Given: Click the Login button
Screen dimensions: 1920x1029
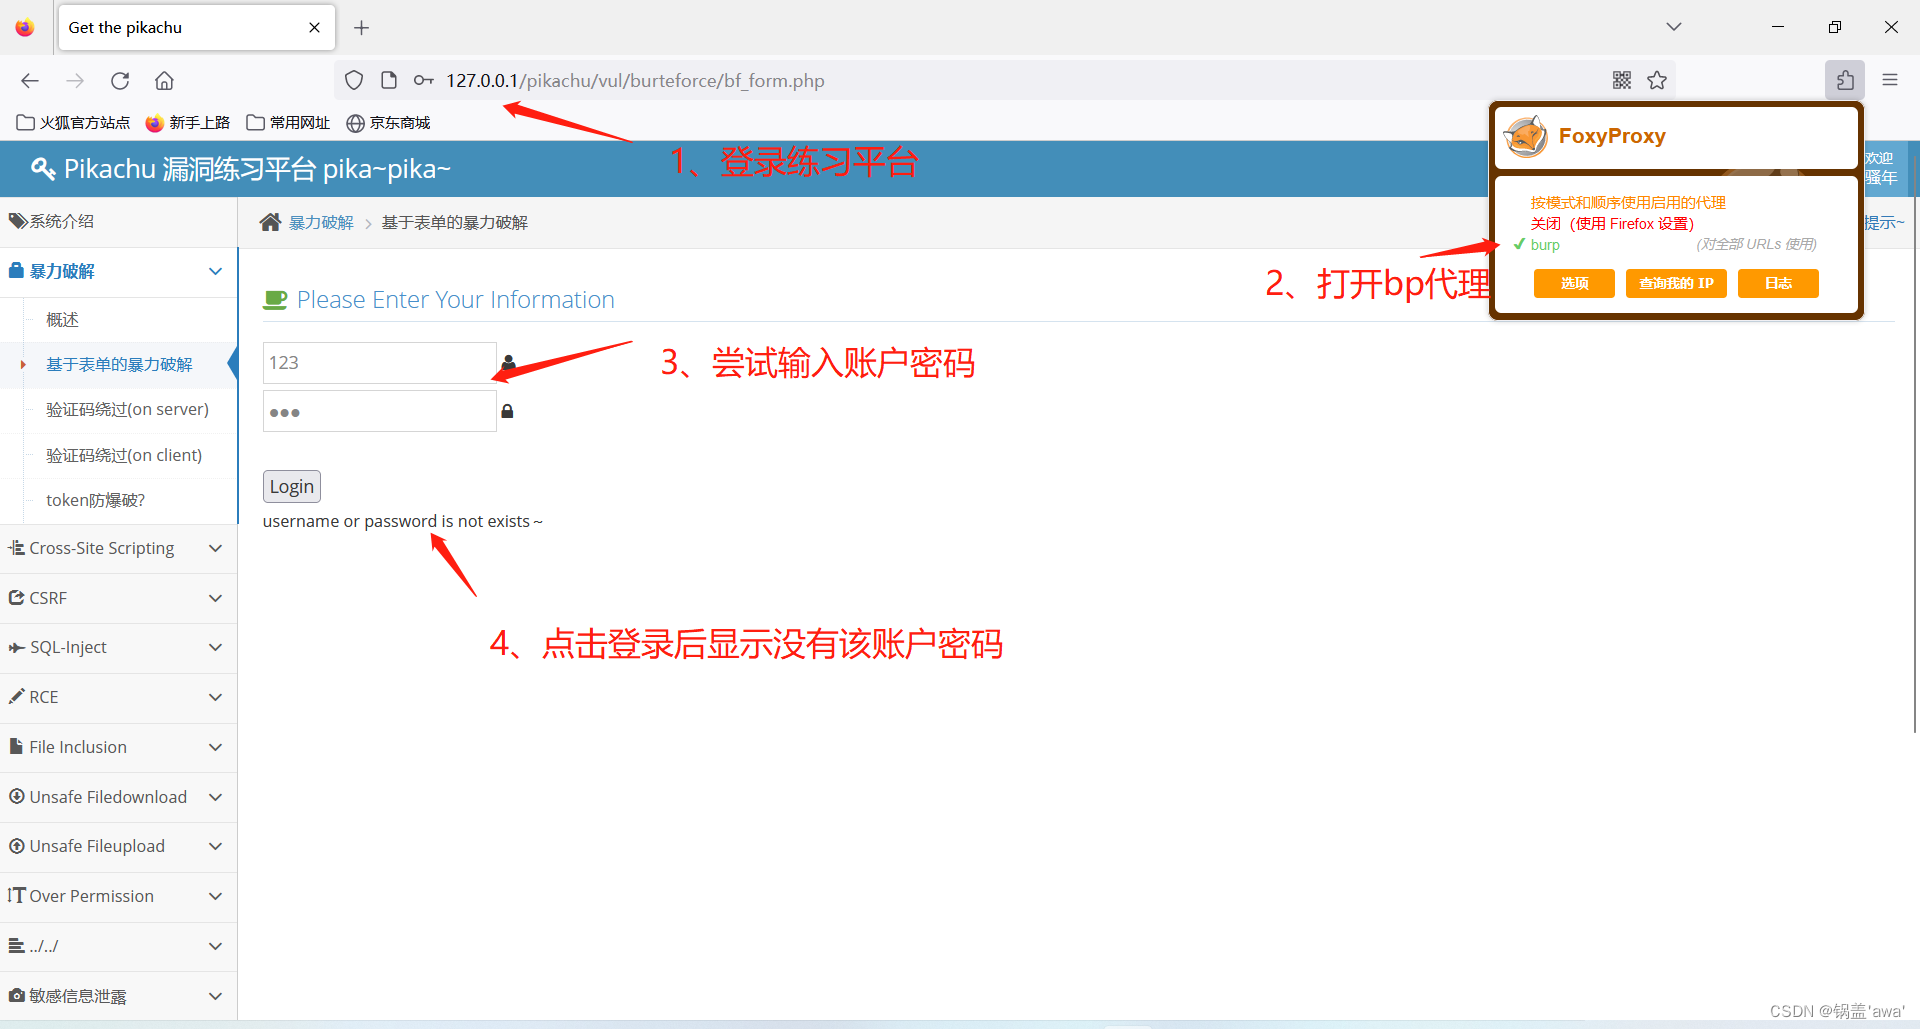Looking at the screenshot, I should click(292, 487).
